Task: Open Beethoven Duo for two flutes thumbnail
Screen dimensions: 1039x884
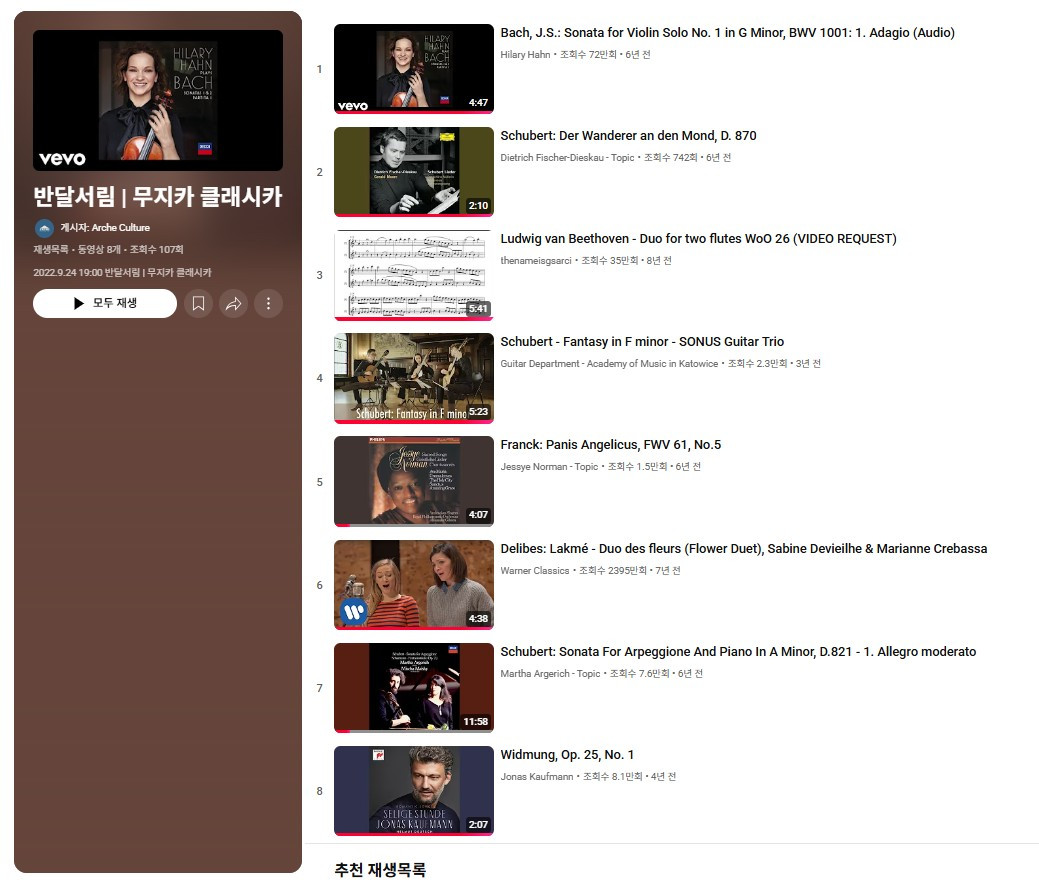Action: point(413,275)
